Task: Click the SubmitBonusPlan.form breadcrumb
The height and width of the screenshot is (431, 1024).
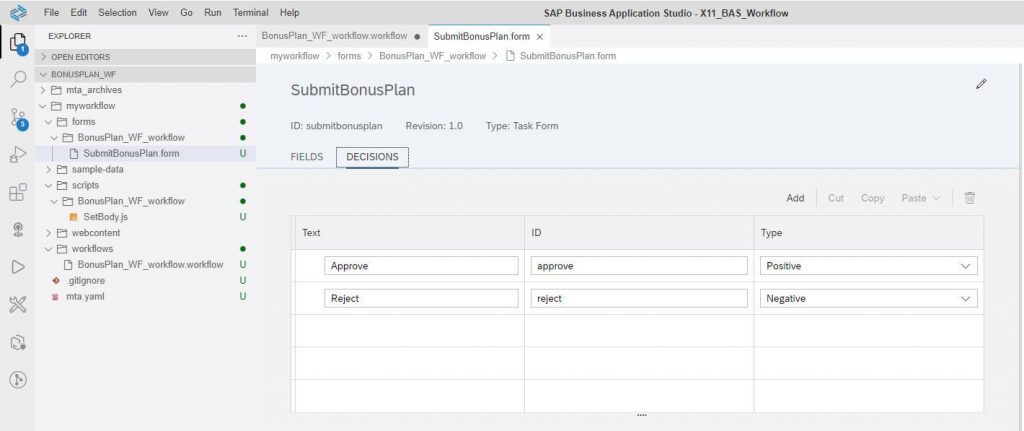Action: 568,56
